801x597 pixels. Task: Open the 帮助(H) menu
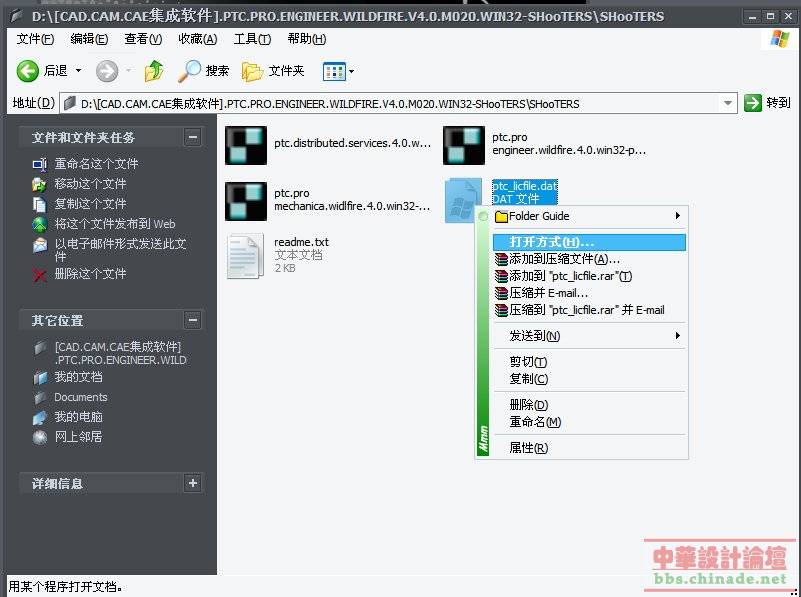[307, 39]
